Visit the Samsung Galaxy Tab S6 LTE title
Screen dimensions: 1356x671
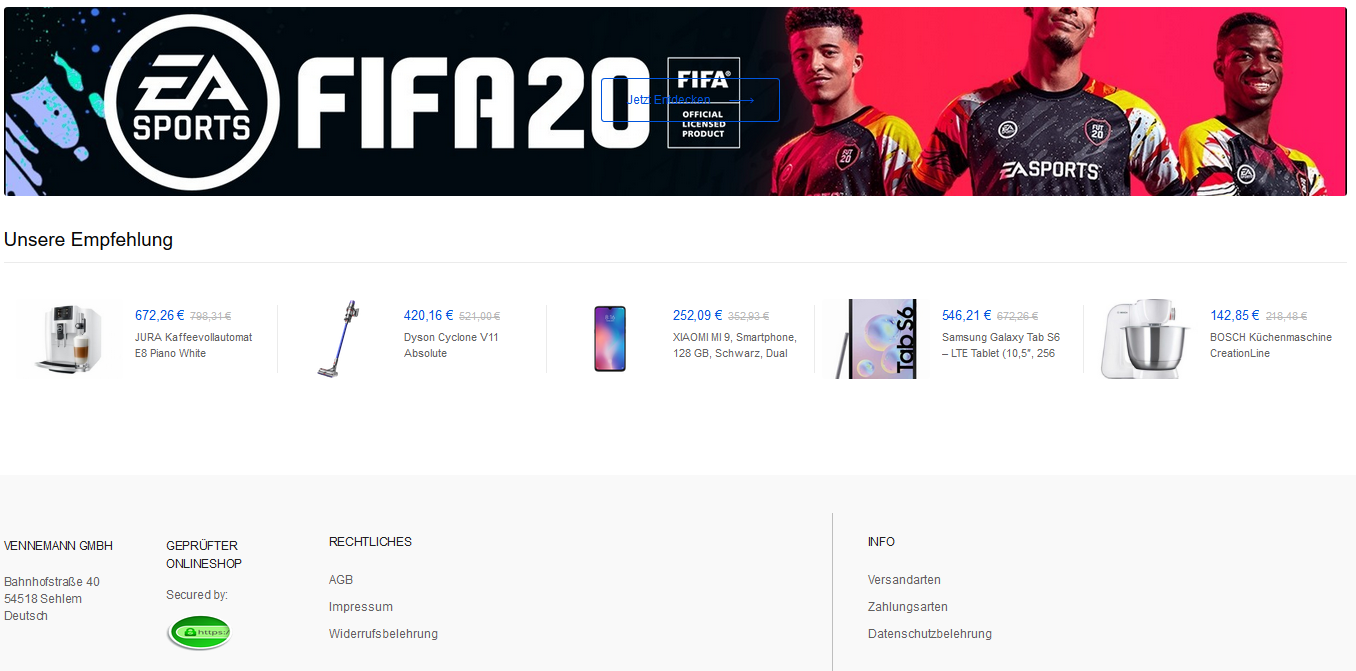1001,345
